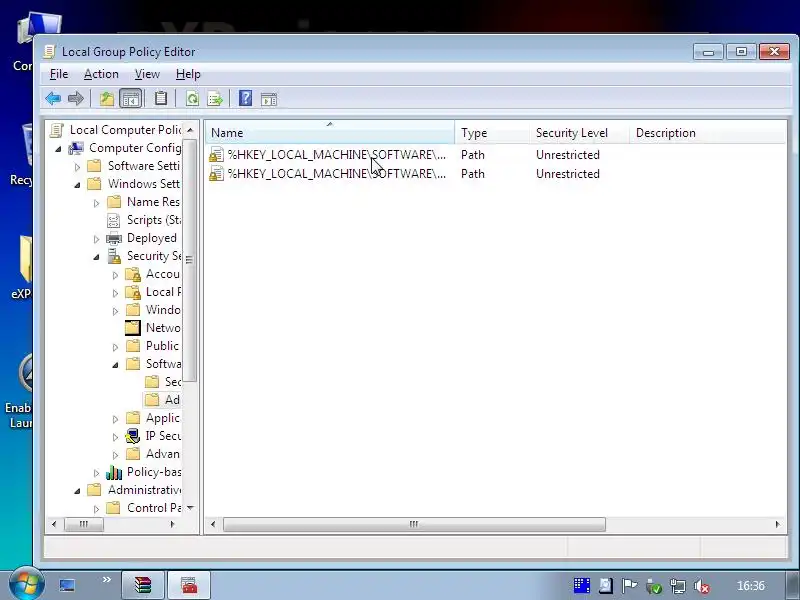800x600 pixels.
Task: Open the View menu
Action: pos(147,74)
